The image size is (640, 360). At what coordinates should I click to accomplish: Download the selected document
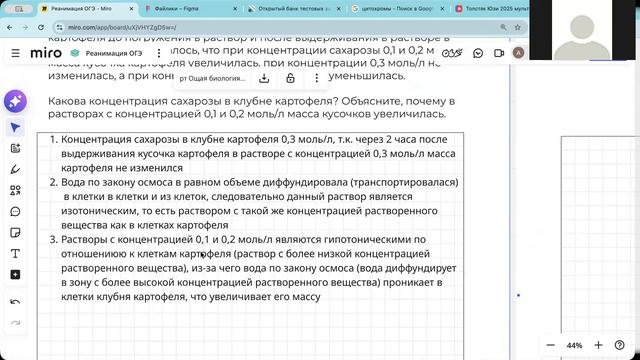(264, 78)
